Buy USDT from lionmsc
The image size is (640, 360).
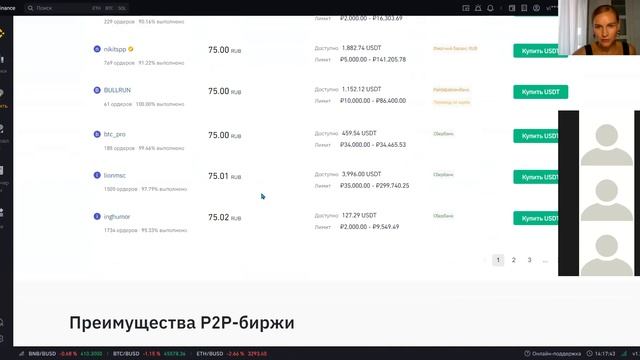(536, 177)
